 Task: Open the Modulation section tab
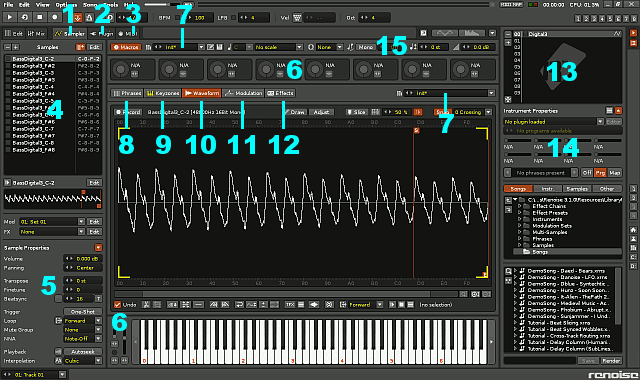click(243, 93)
